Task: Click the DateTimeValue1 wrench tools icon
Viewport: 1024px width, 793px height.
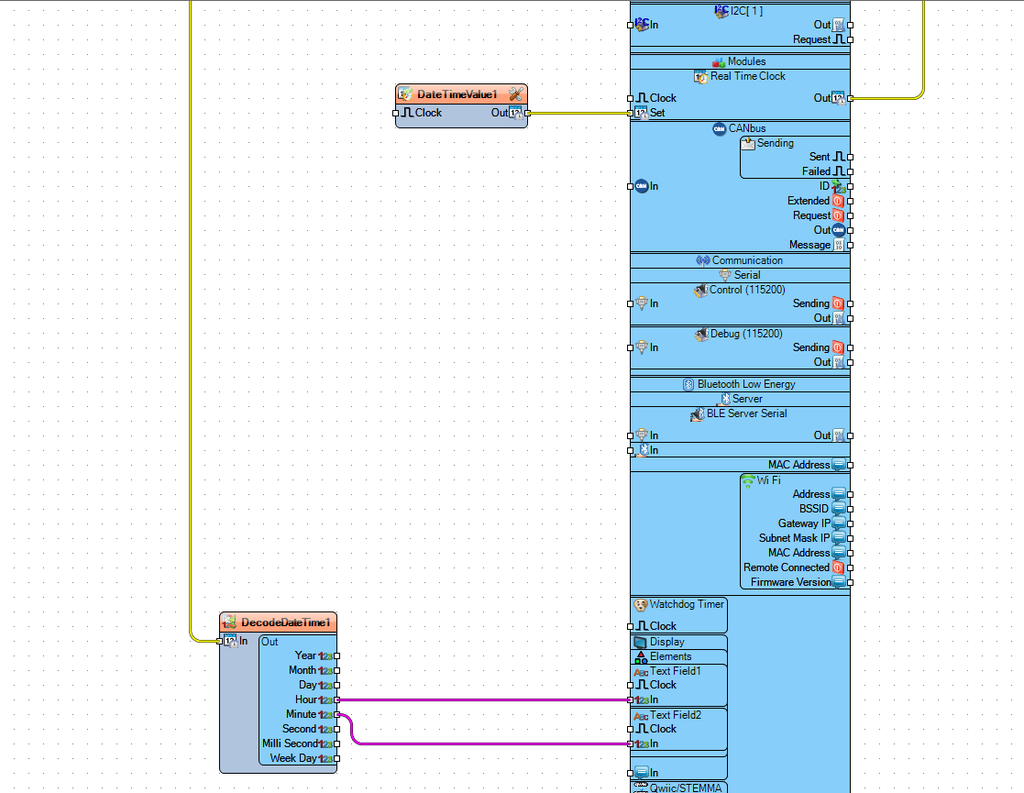Action: 515,94
